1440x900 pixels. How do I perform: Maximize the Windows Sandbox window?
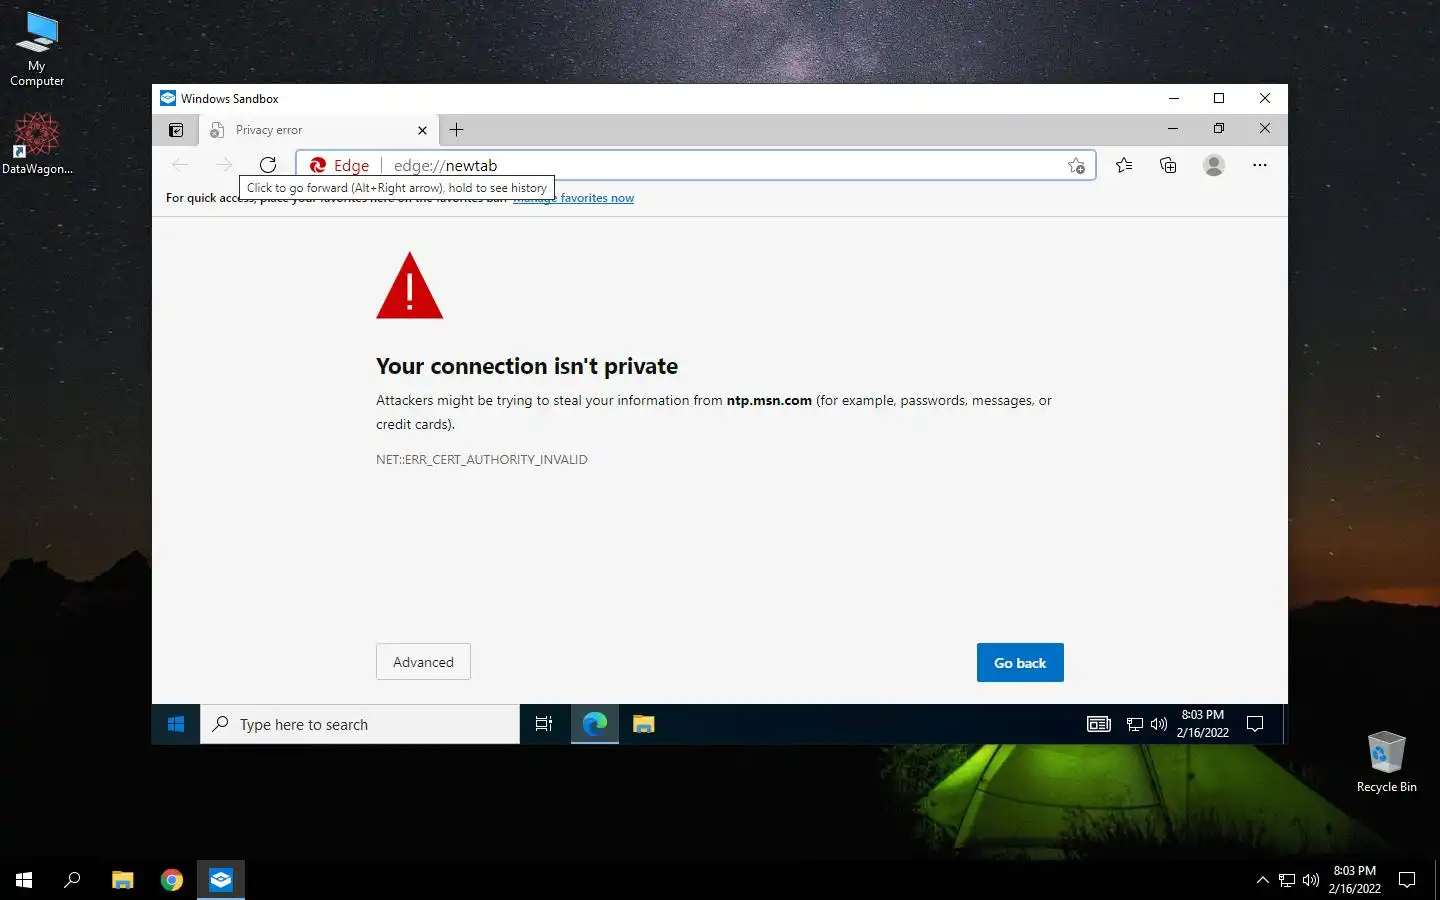click(x=1219, y=98)
